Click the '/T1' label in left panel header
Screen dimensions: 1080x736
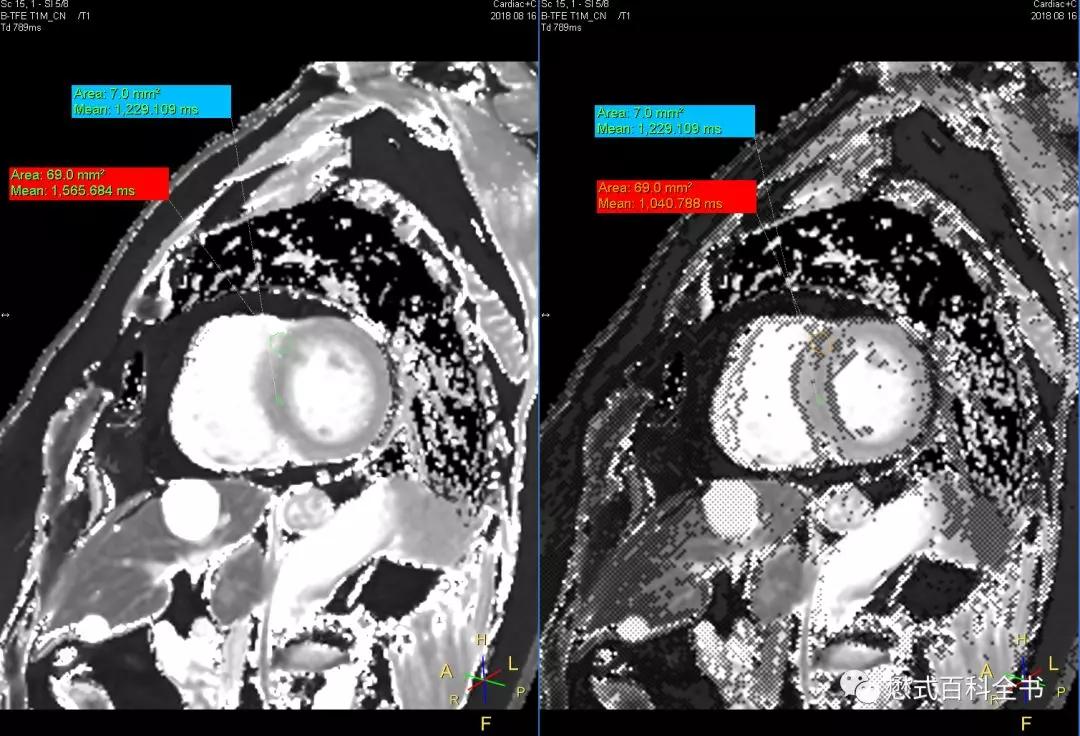point(83,16)
